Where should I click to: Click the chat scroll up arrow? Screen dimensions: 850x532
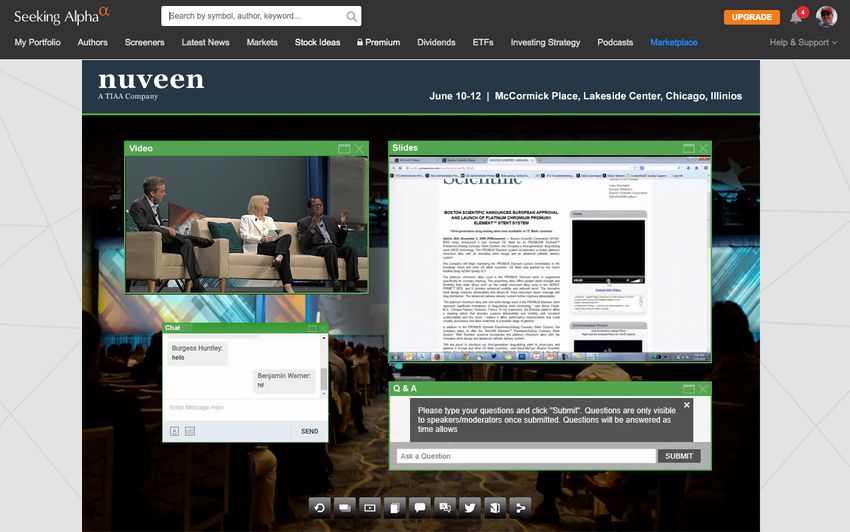324,338
